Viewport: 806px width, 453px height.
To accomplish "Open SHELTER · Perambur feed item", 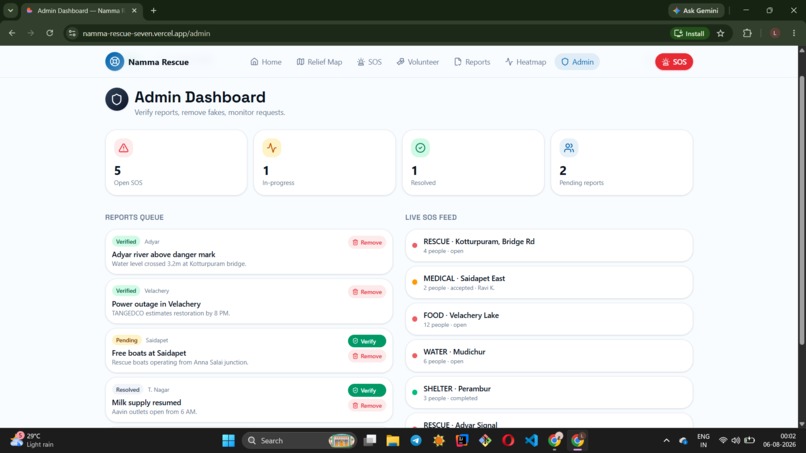I will pos(548,392).
